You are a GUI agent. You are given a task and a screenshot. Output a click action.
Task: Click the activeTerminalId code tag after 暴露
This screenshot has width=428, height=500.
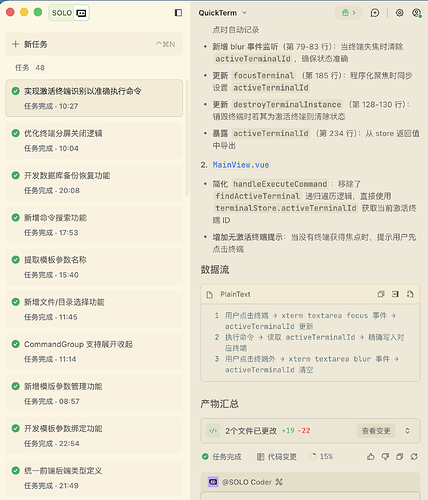pyautogui.click(x=271, y=133)
